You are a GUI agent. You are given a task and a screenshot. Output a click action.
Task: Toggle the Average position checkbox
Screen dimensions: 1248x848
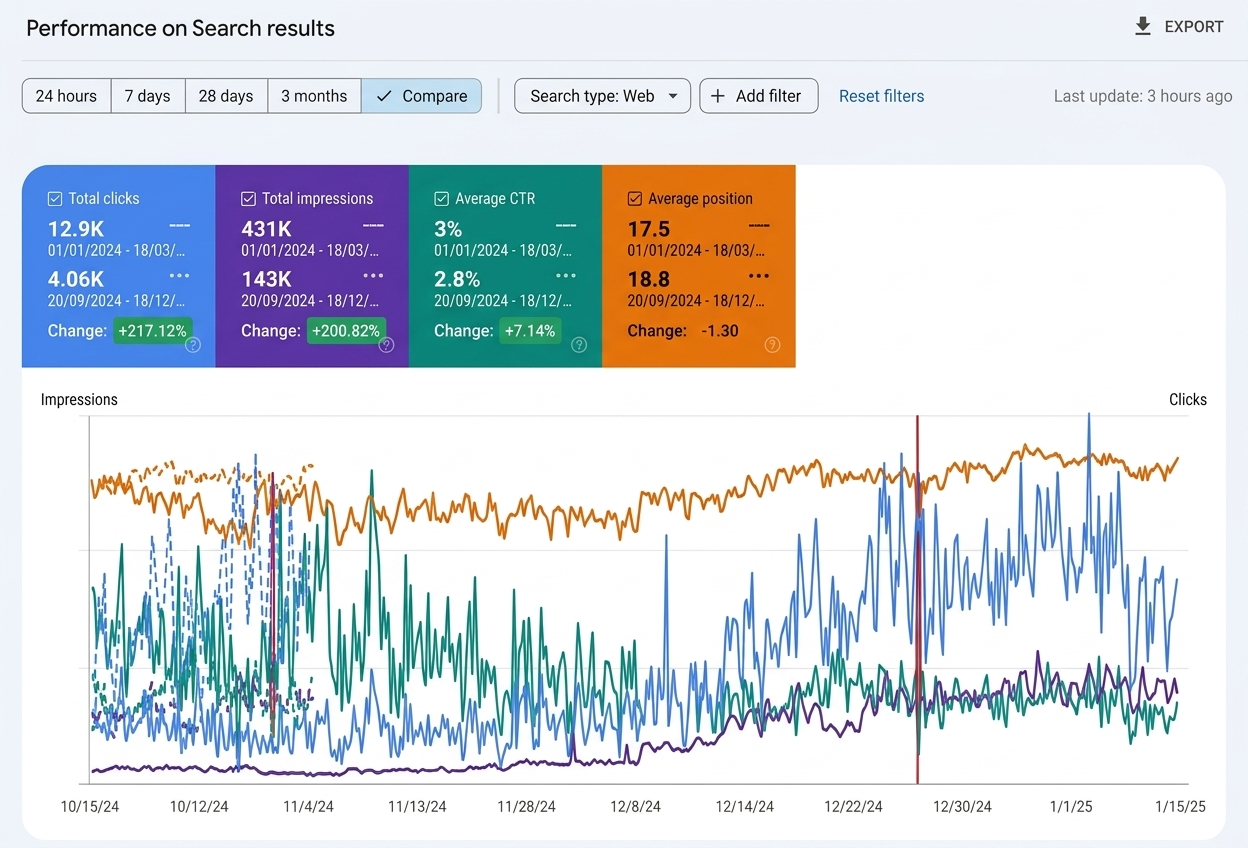[634, 199]
